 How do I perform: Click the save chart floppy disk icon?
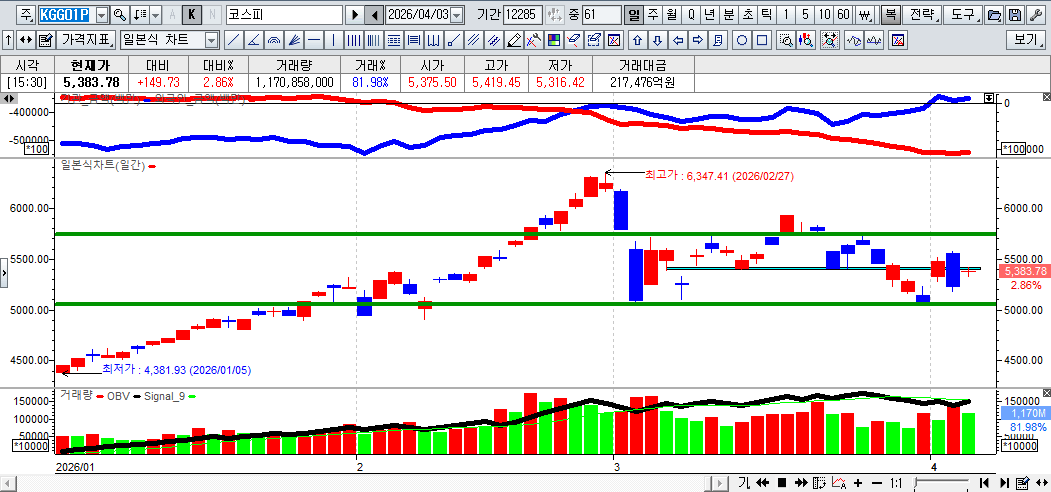click(x=1014, y=15)
